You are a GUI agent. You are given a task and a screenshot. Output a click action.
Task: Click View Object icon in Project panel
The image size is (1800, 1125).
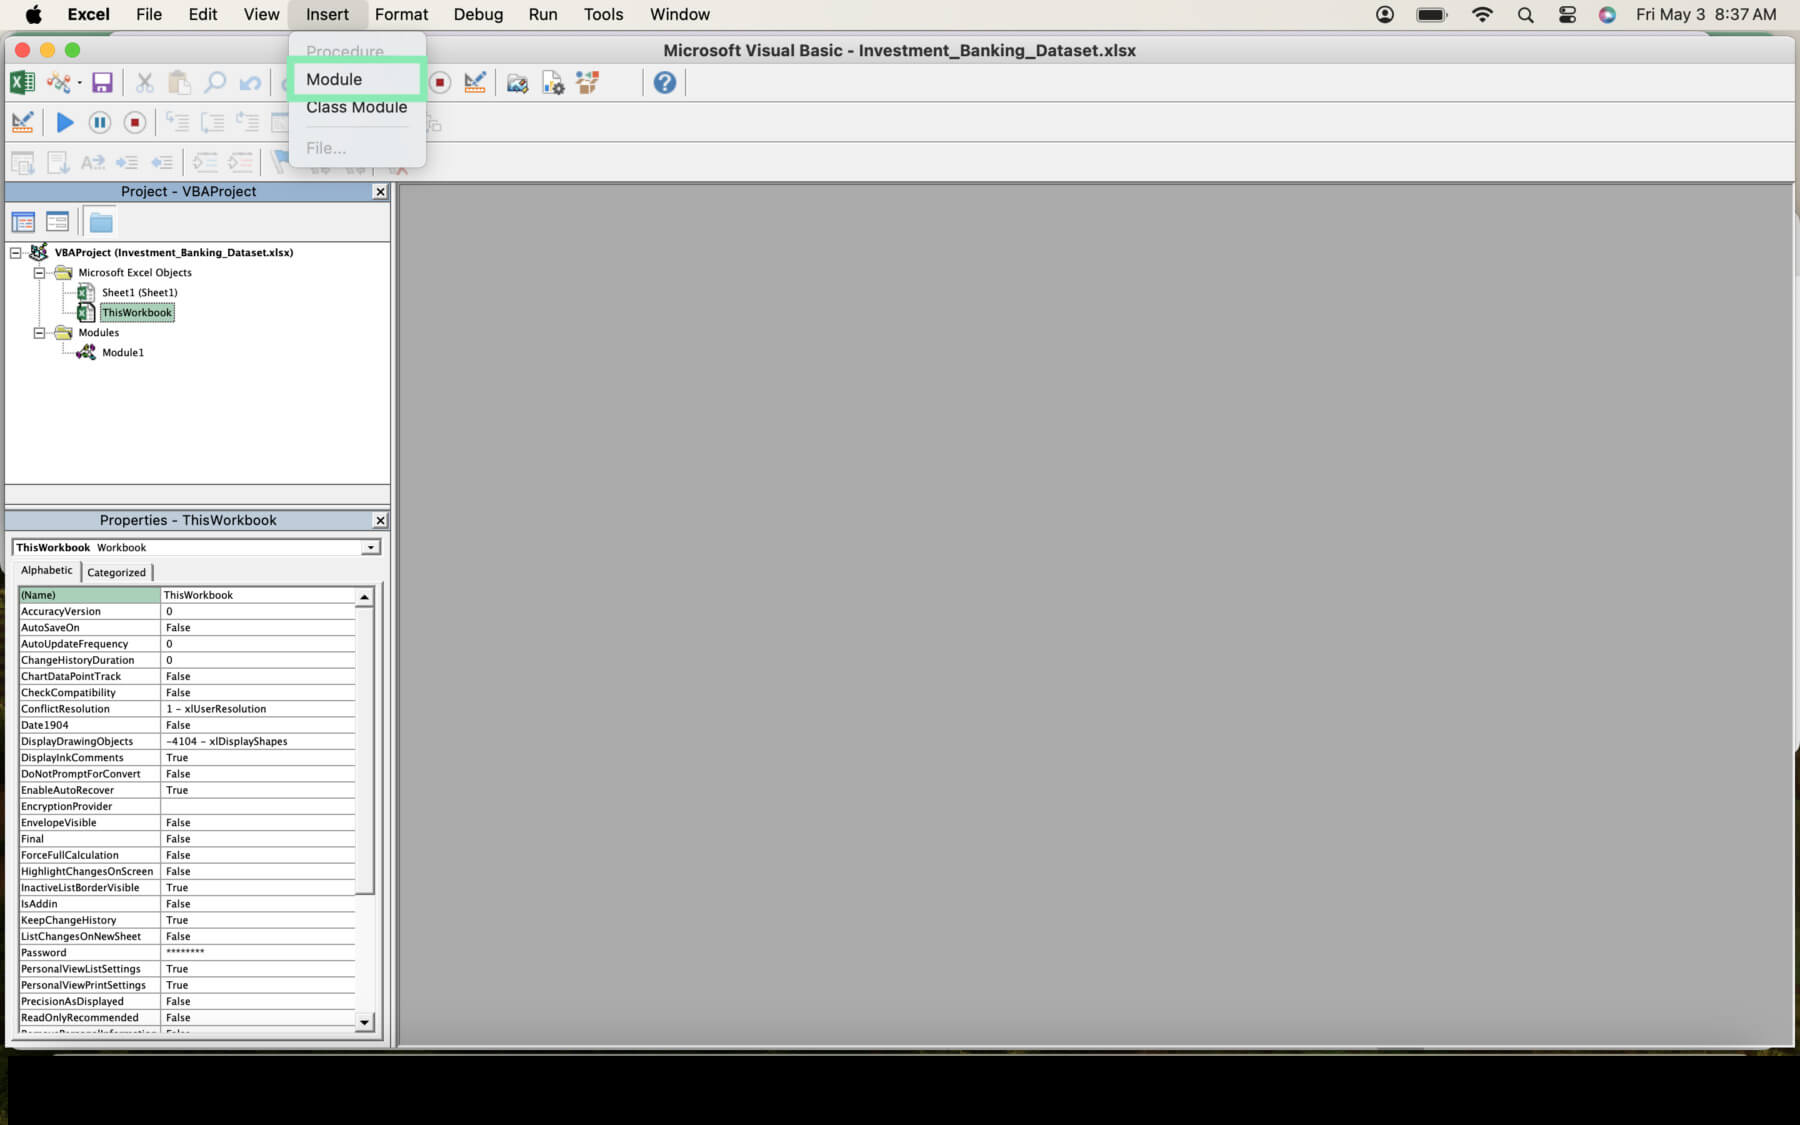click(58, 222)
